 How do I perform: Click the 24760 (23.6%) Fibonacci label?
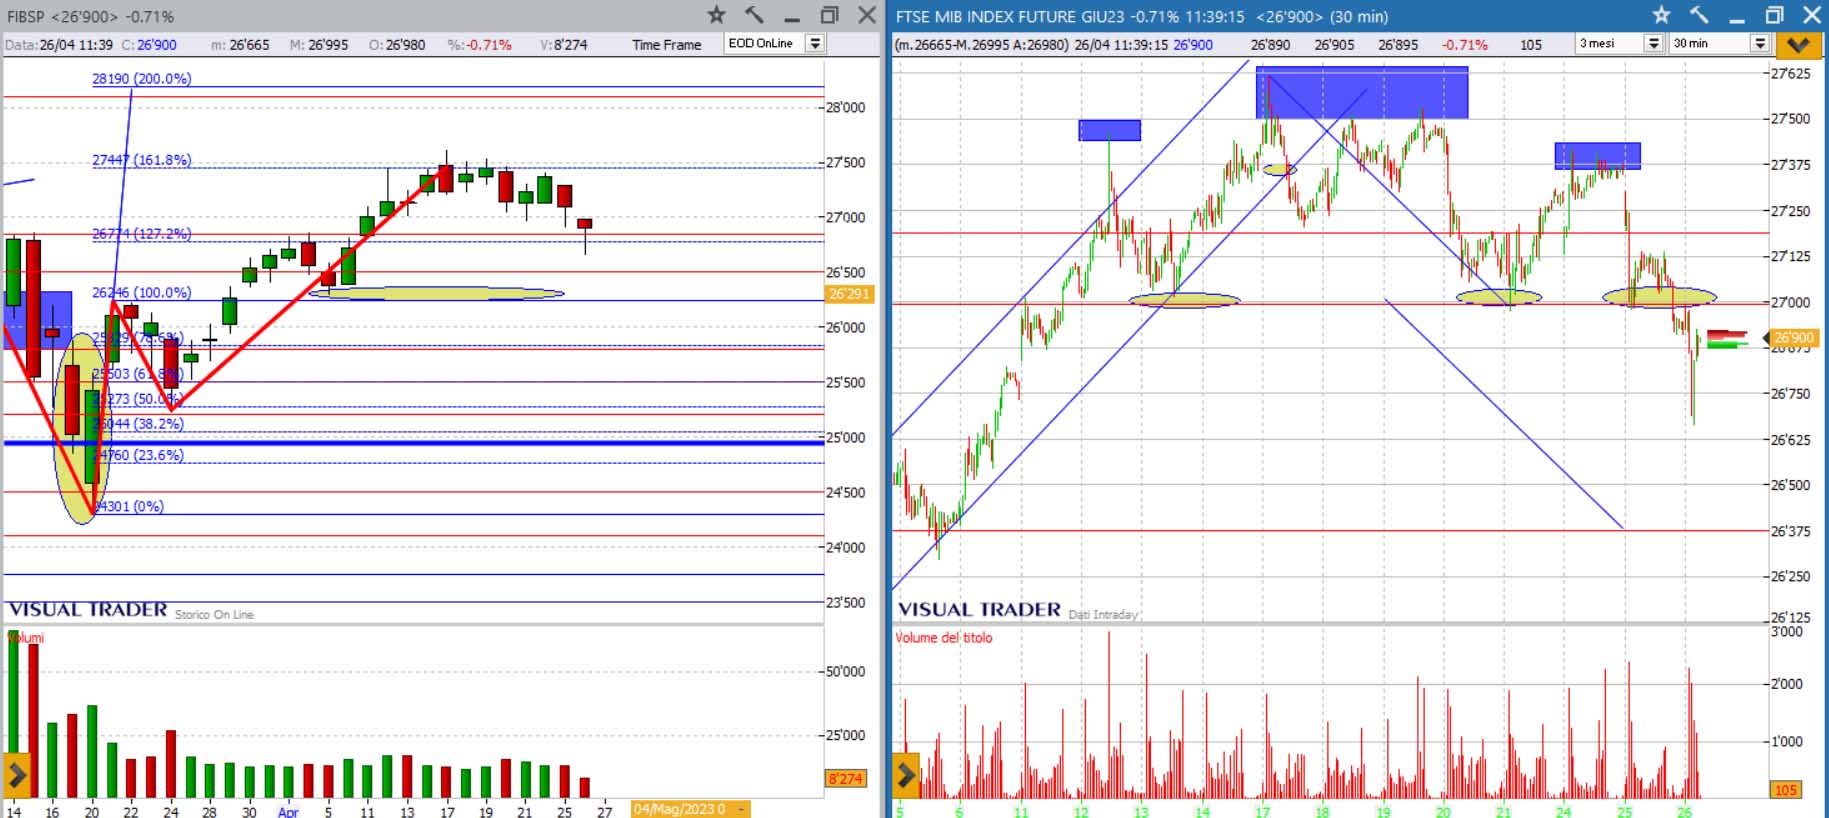click(139, 455)
